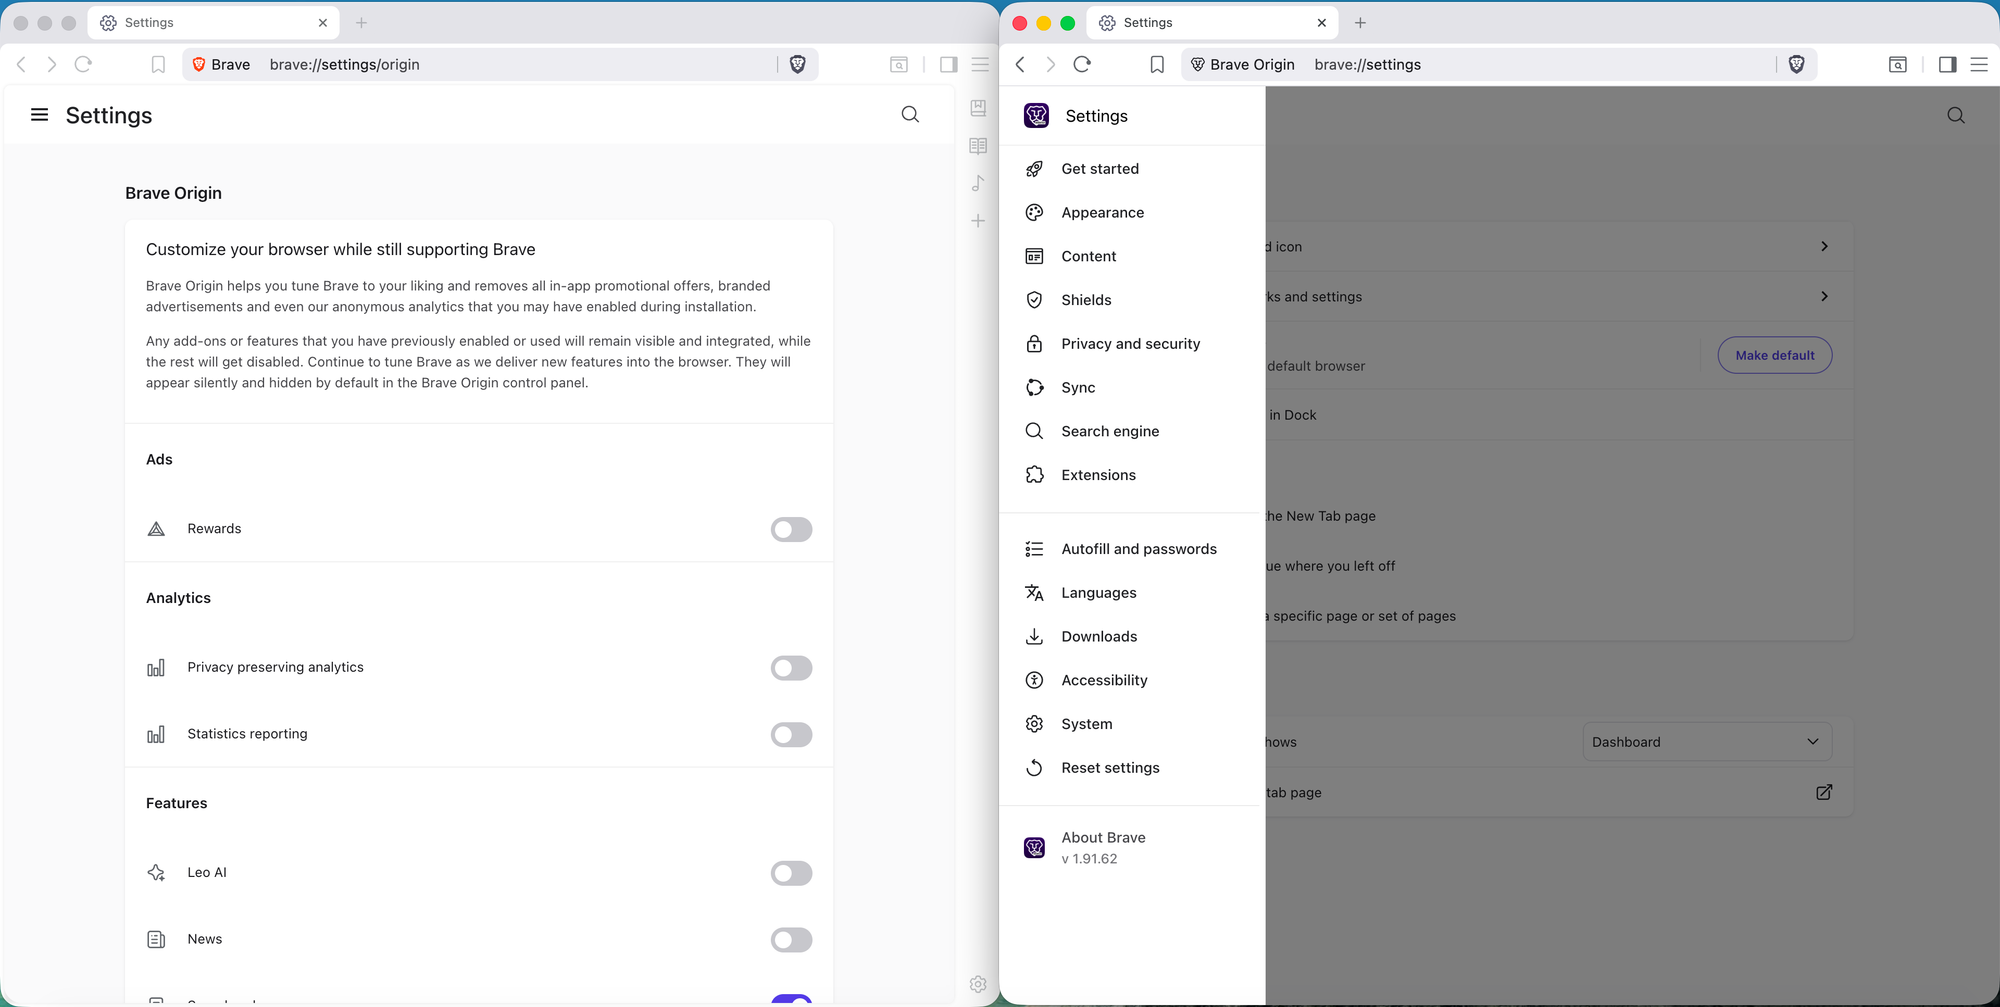The image size is (2000, 1007).
Task: Toggle Leo AI on
Action: click(791, 873)
